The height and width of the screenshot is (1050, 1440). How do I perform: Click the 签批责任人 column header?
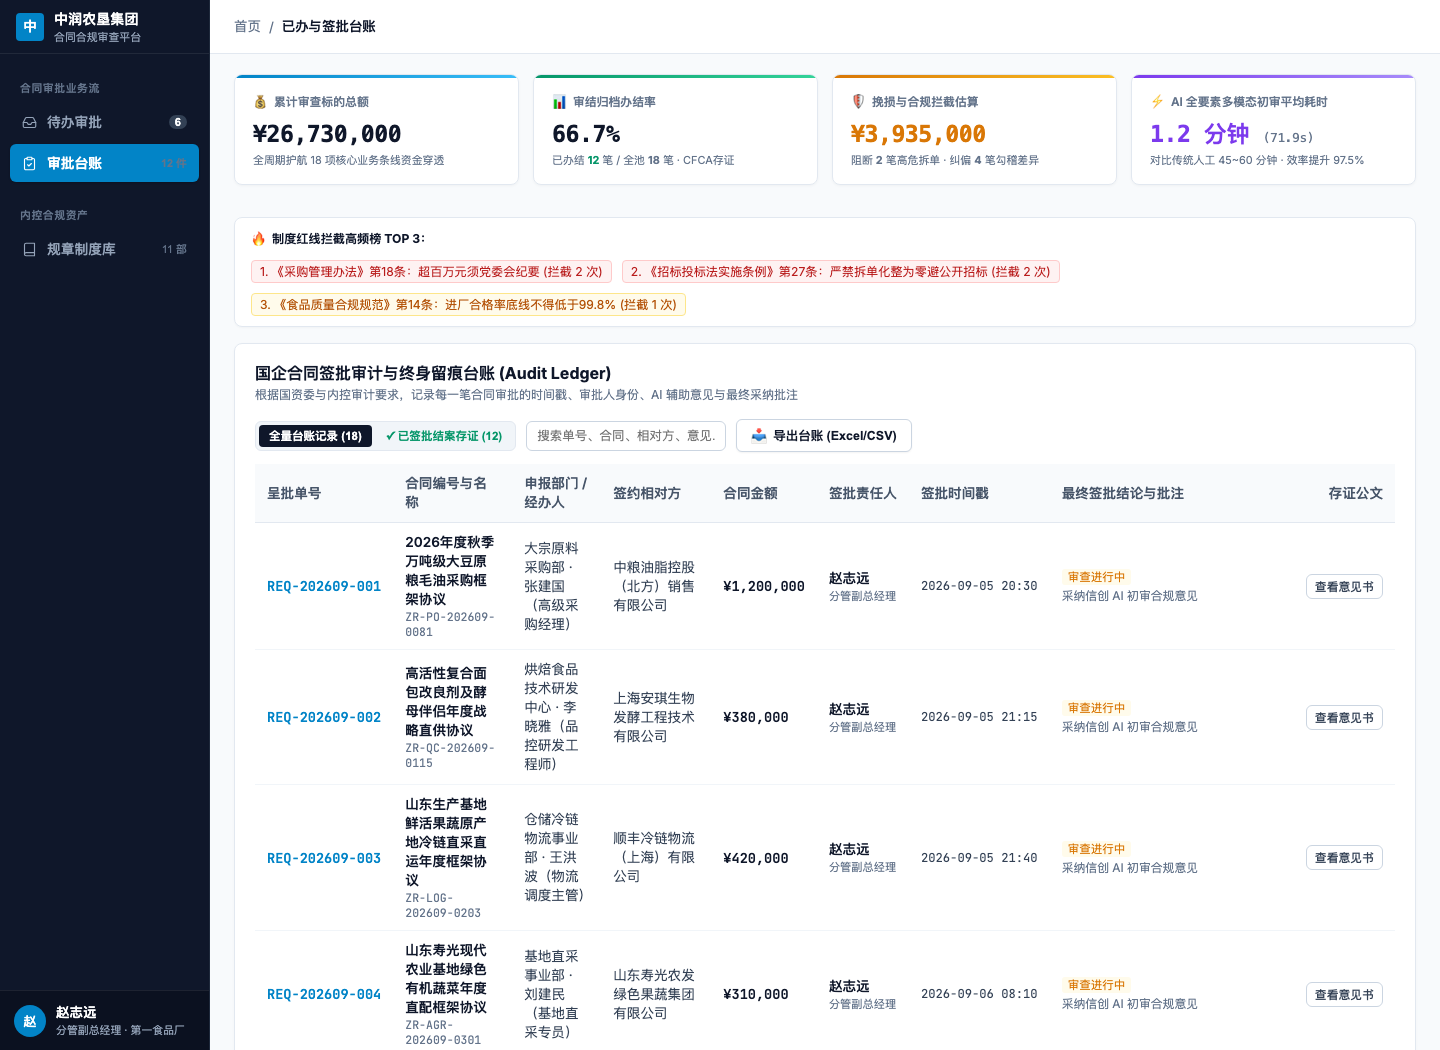click(863, 494)
